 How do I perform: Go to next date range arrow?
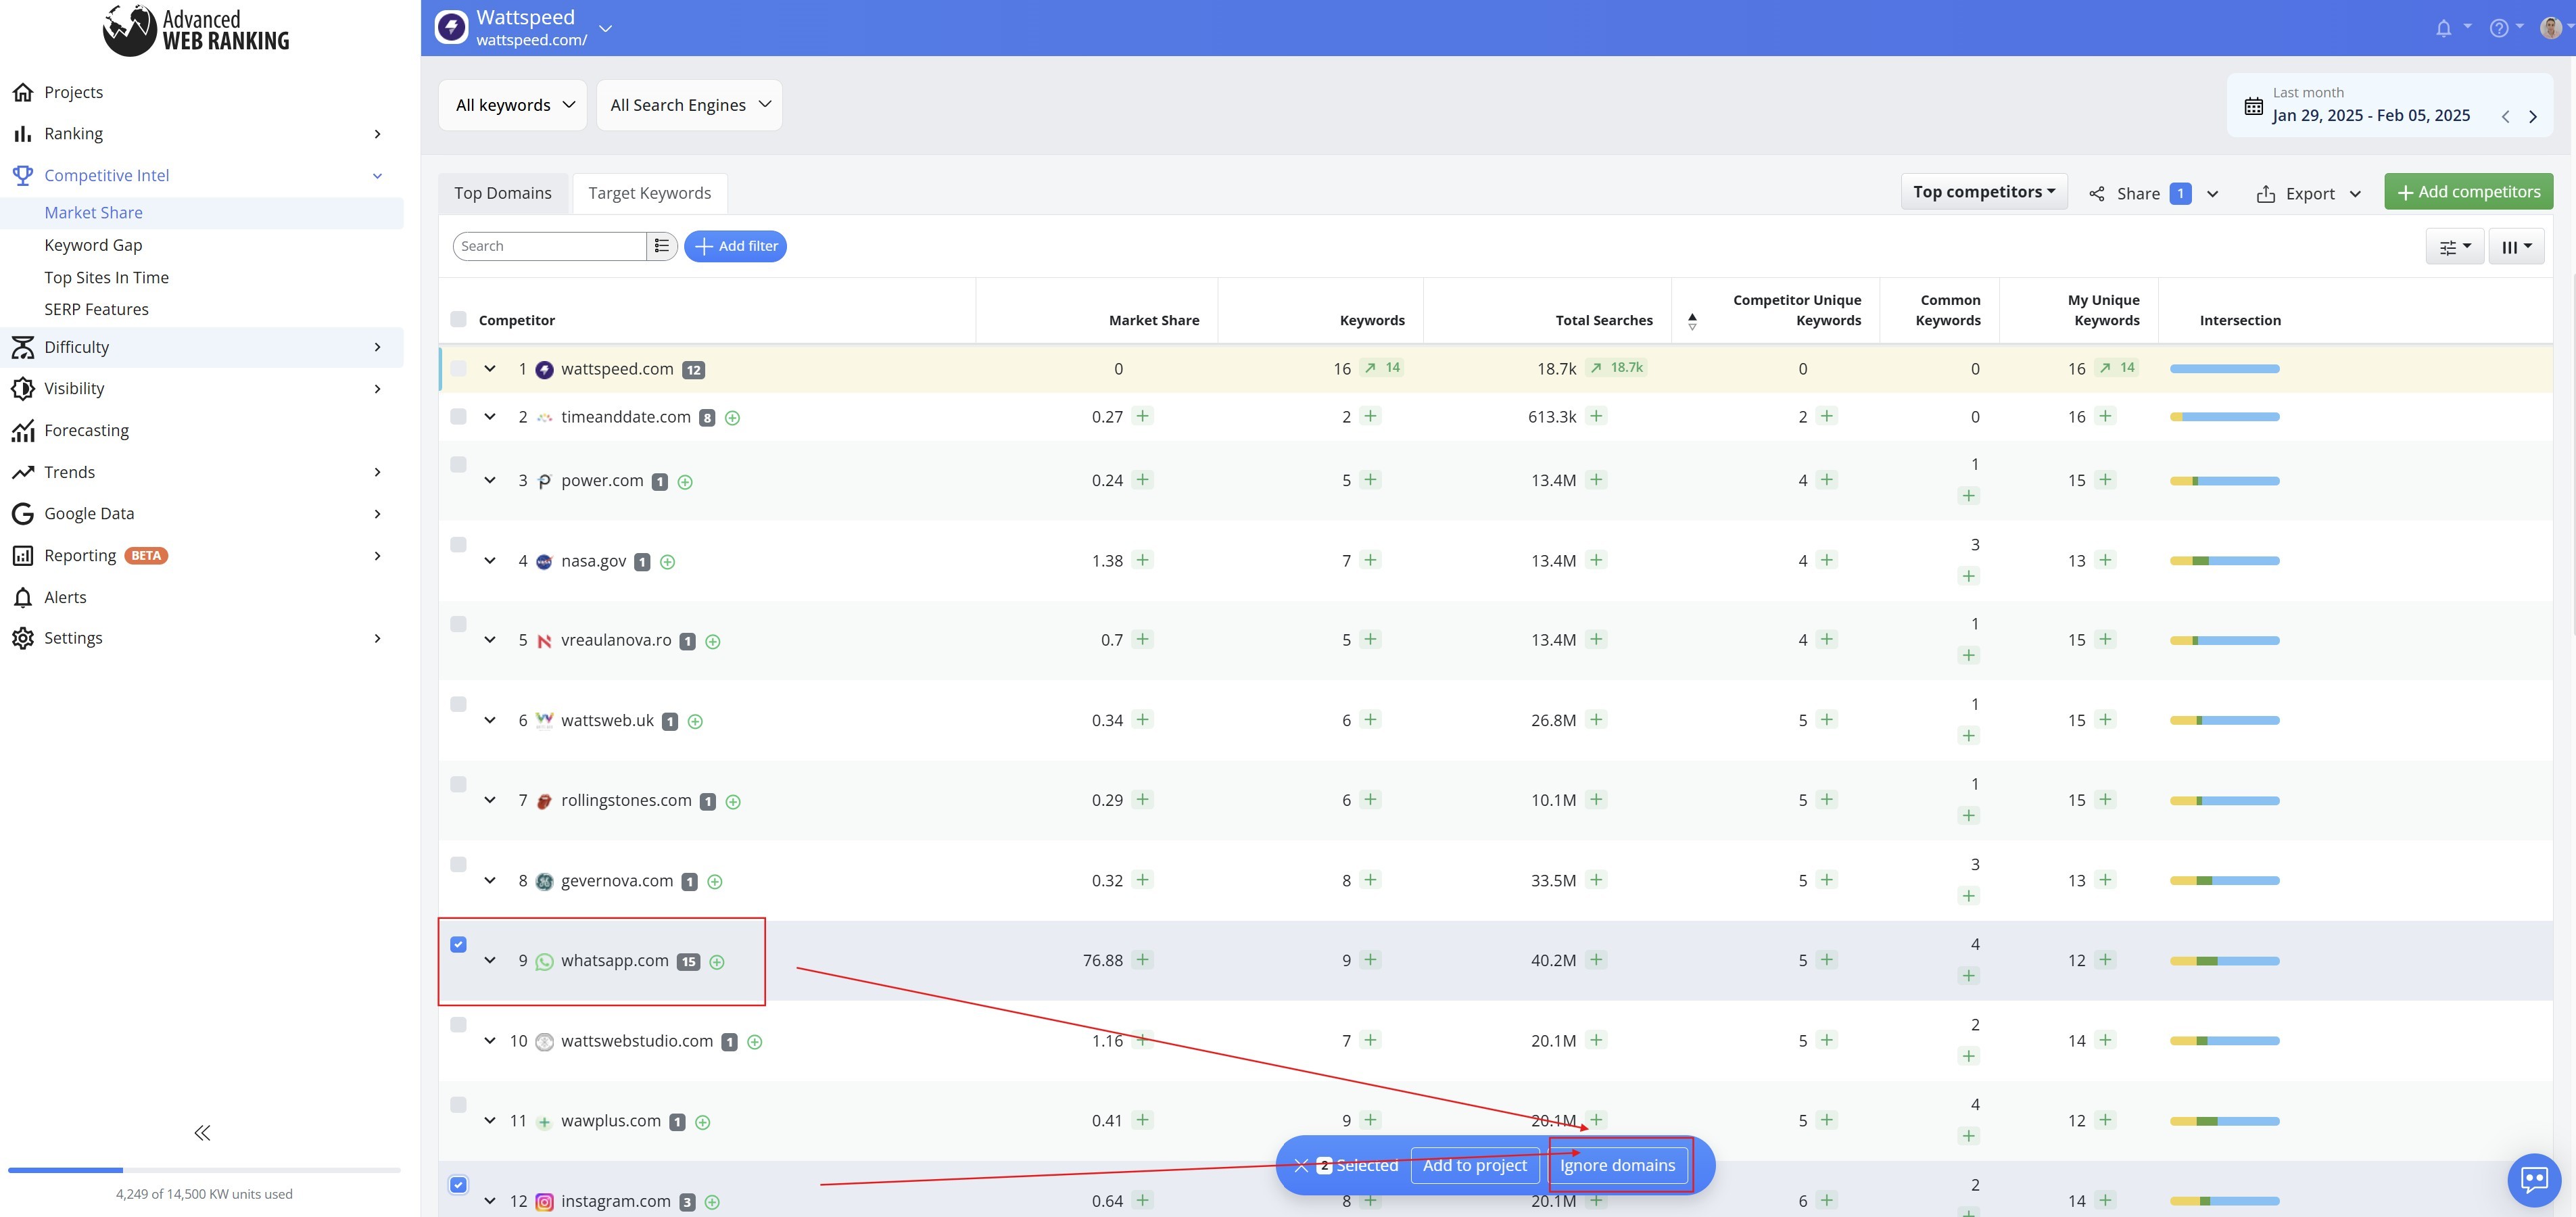2533,117
